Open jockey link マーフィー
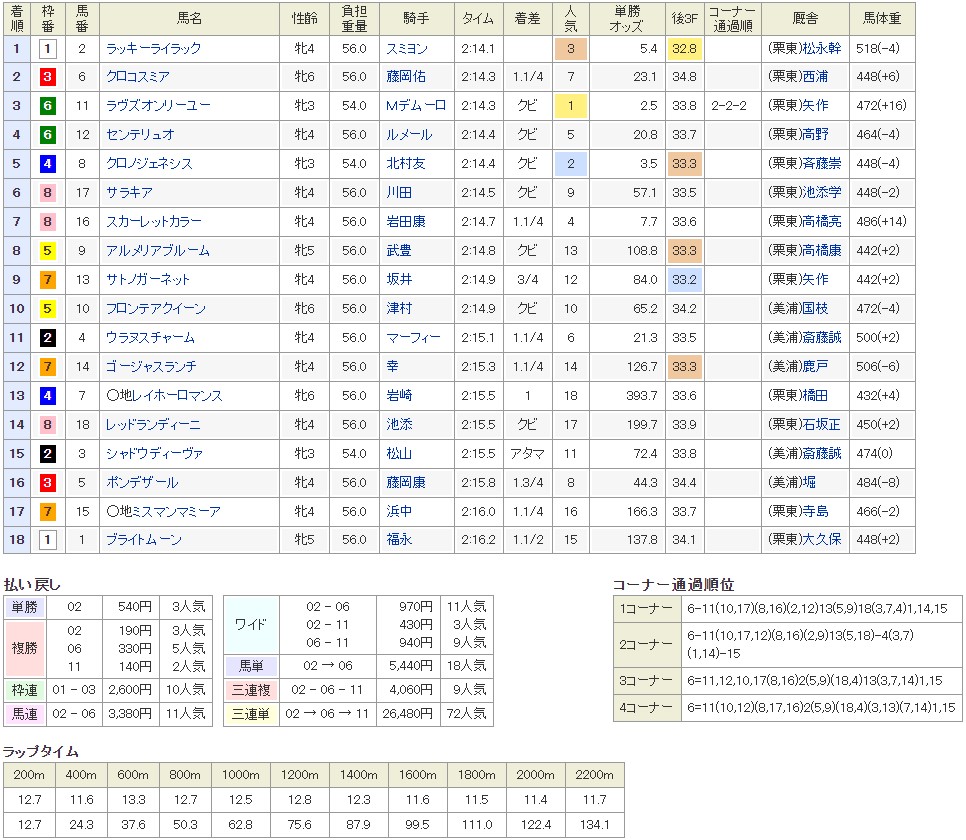 point(413,338)
